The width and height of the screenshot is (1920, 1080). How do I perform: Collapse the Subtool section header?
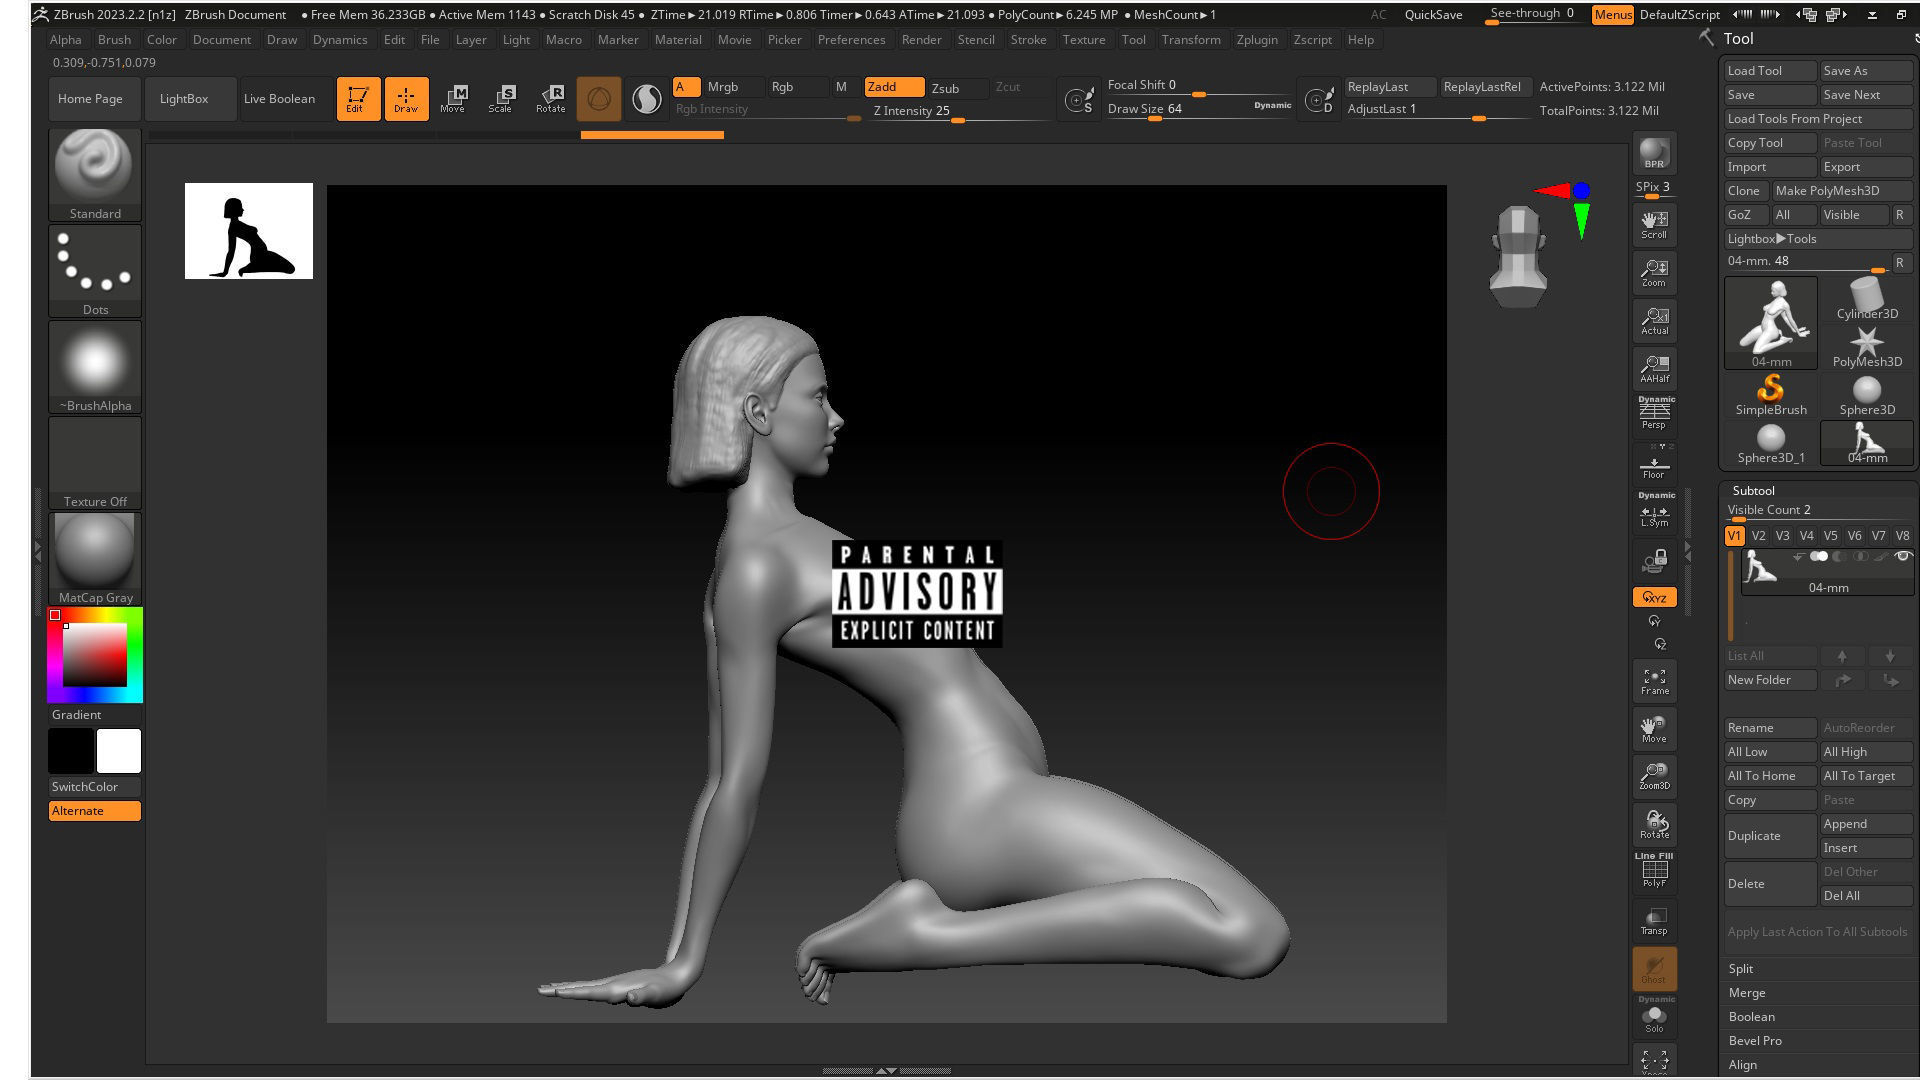(1754, 490)
